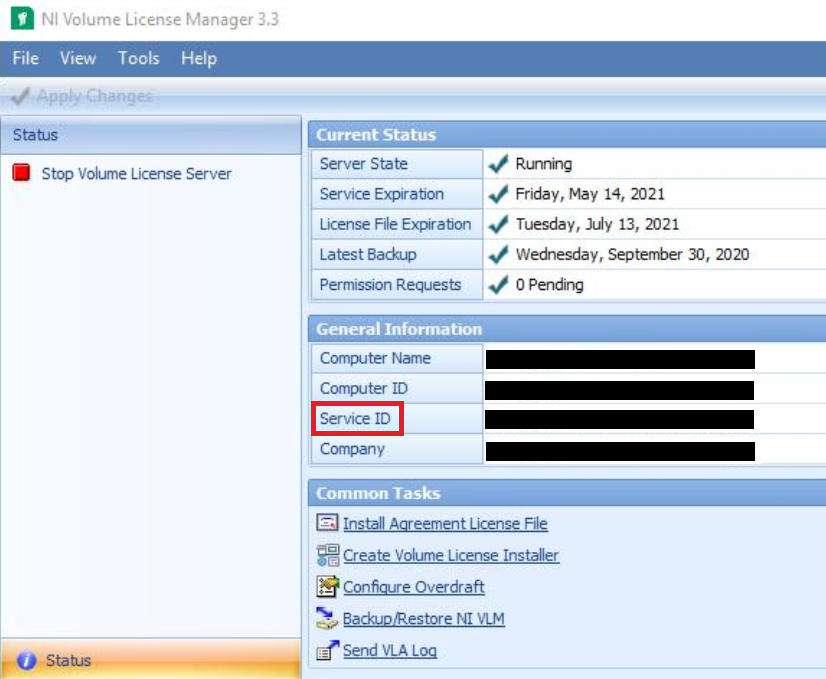Open the View menu
Image resolution: width=826 pixels, height=679 pixels.
point(78,58)
